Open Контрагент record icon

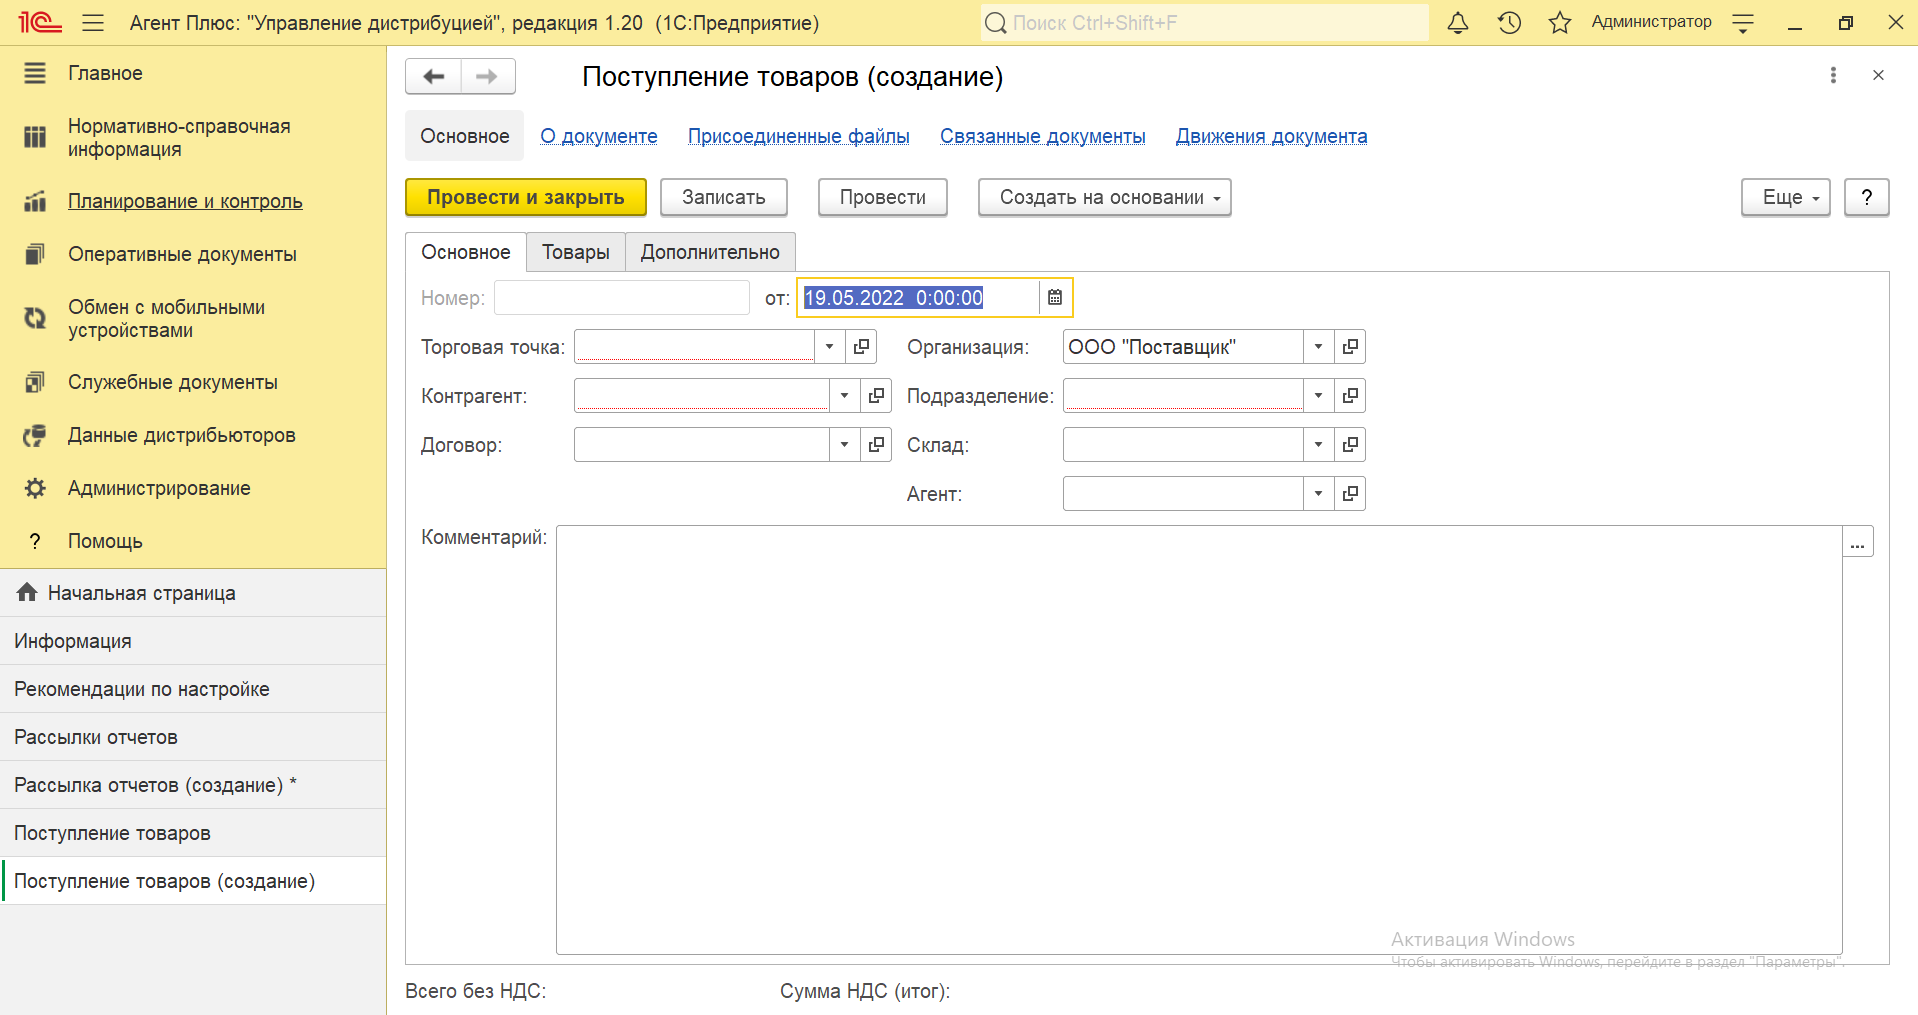[876, 396]
